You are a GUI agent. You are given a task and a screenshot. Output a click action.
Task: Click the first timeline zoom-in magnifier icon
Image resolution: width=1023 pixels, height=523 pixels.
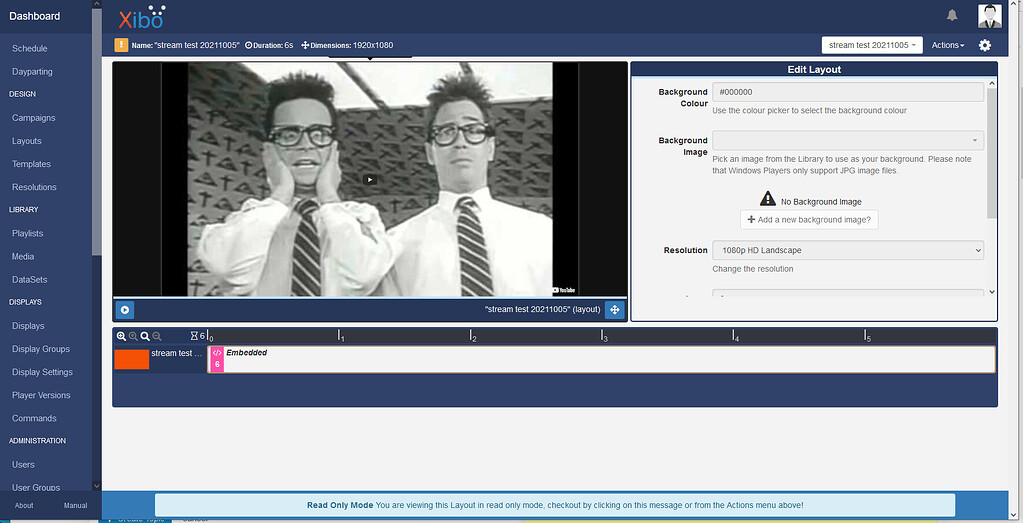(x=121, y=336)
